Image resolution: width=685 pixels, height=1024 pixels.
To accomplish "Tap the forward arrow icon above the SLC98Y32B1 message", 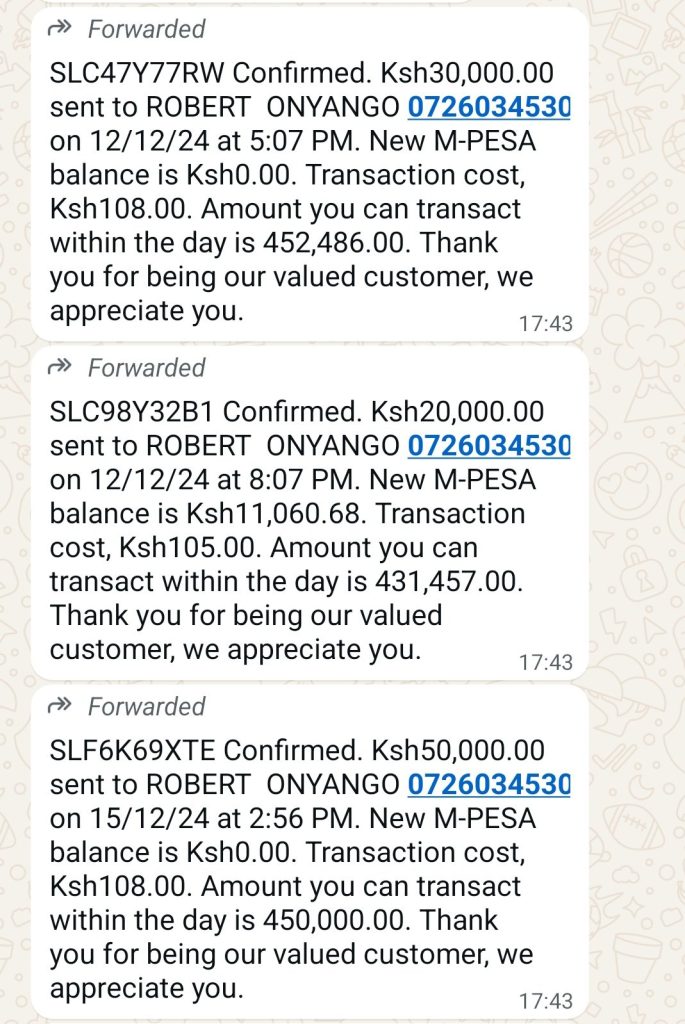I will pos(61,368).
